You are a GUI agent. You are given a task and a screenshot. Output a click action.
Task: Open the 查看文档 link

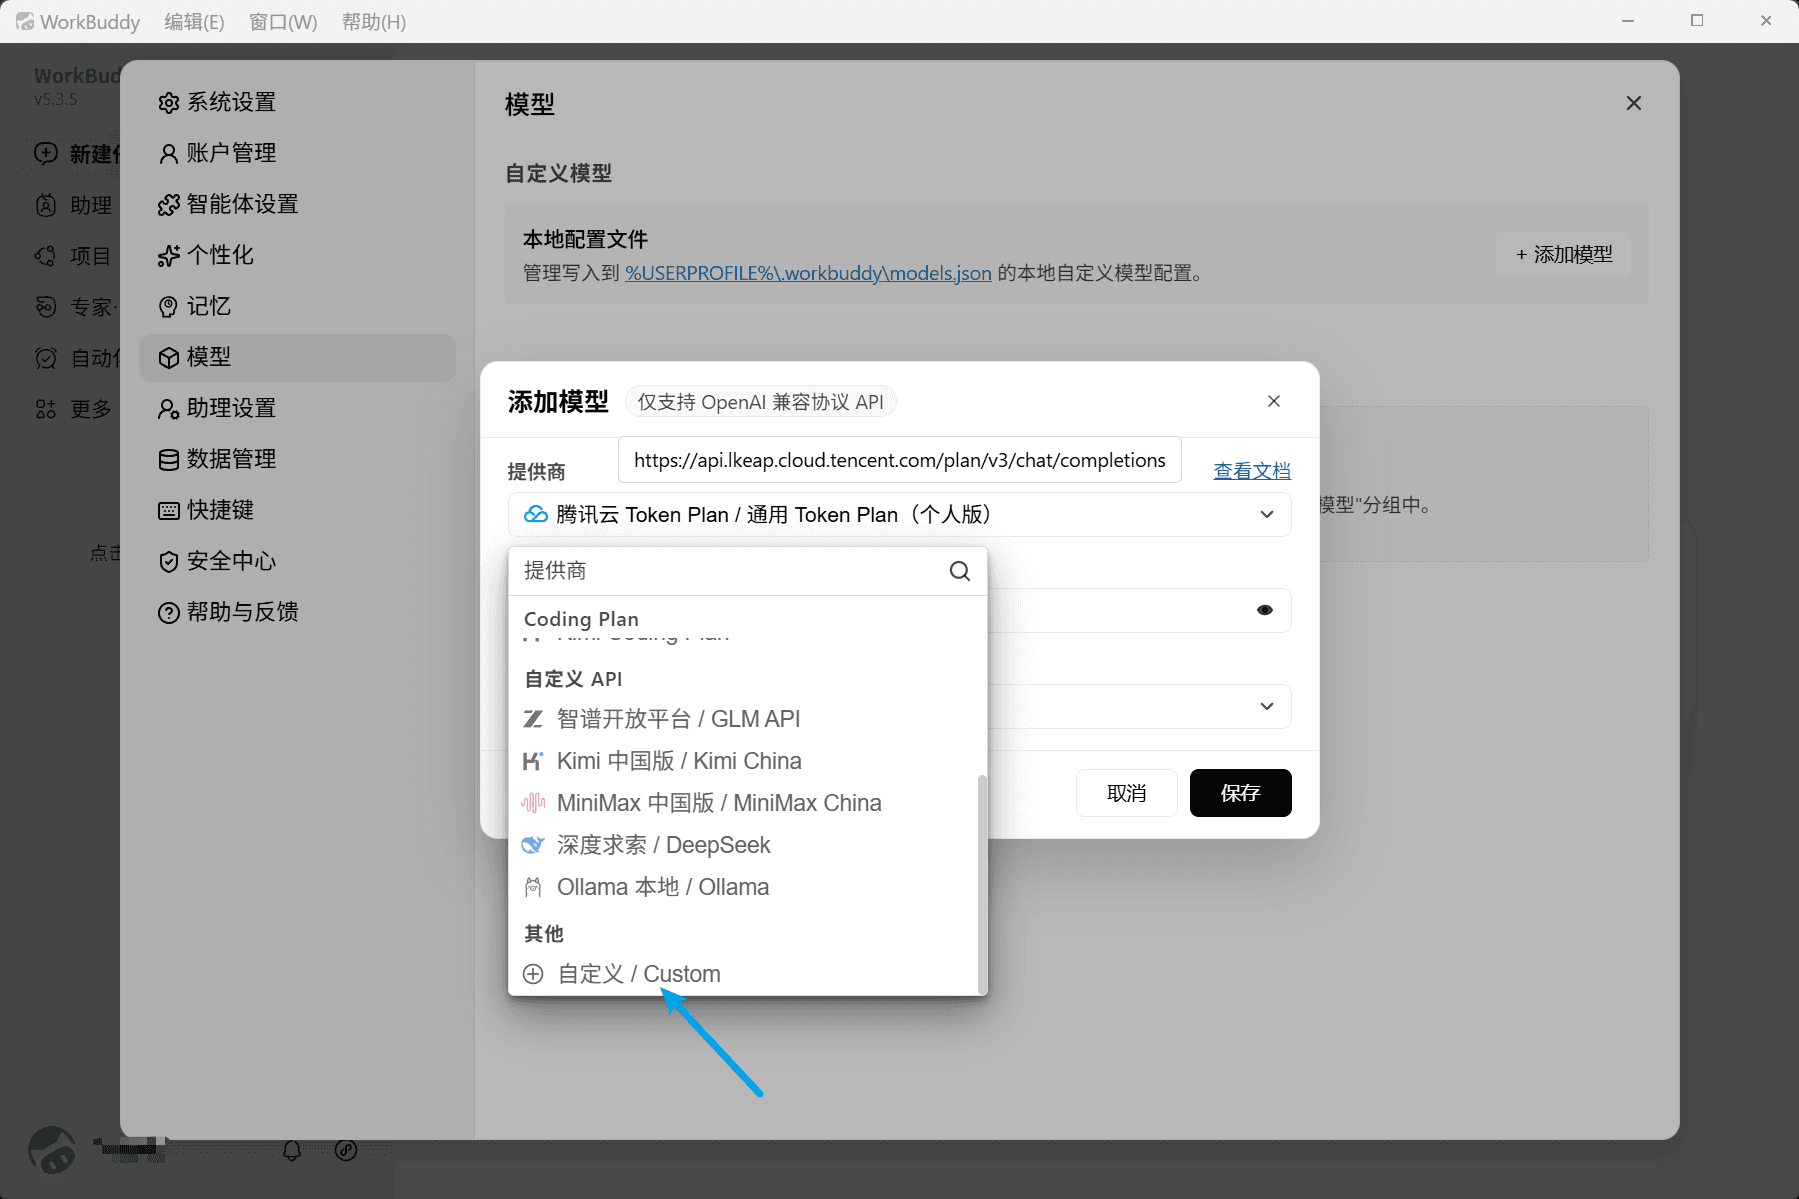(x=1252, y=471)
